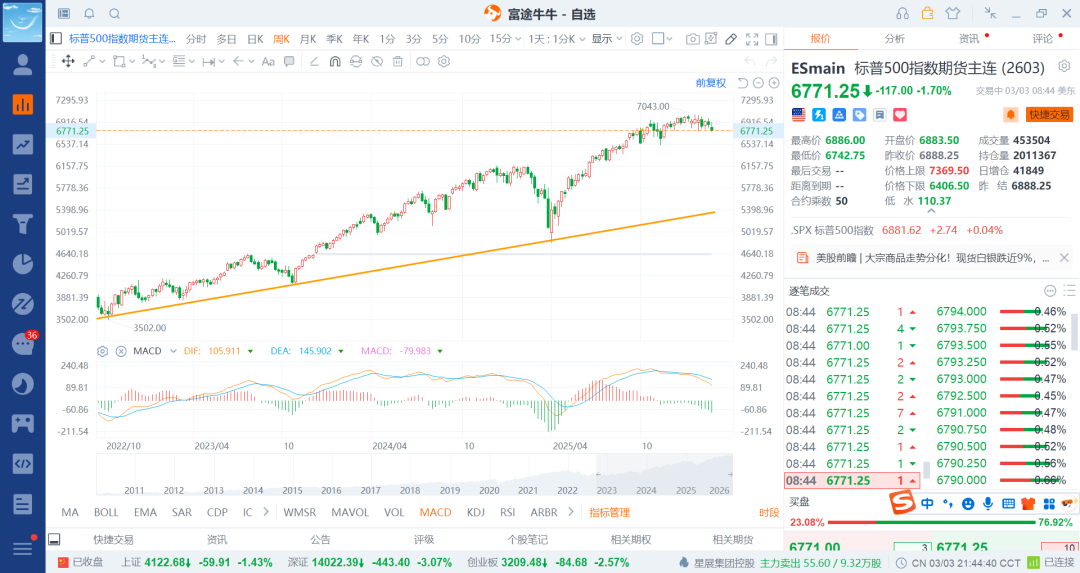Reset chart view with undo arrow icon
1080x573 pixels.
point(742,83)
